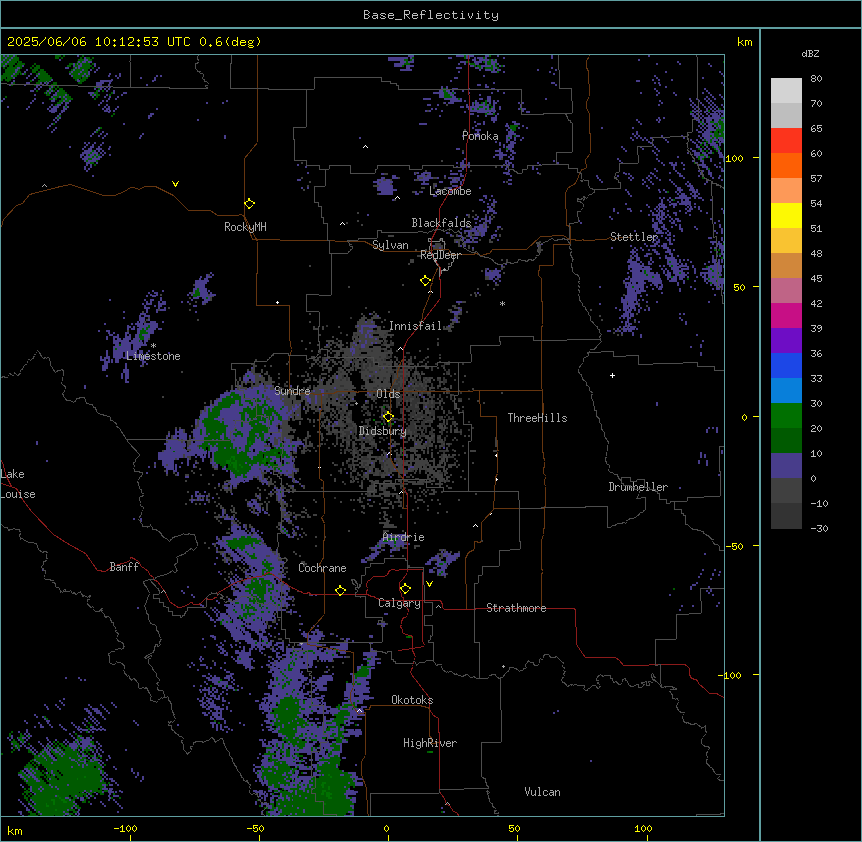This screenshot has width=862, height=842.
Task: Click the Didsbury label
Action: point(383,431)
